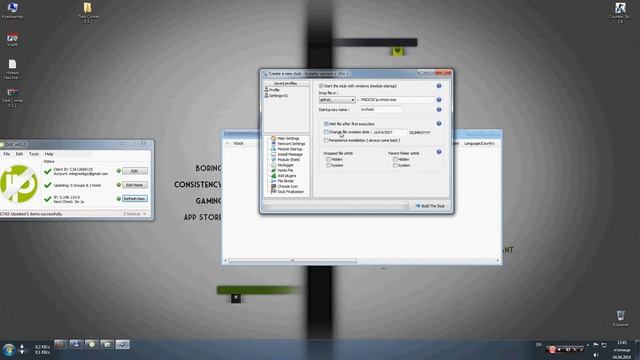This screenshot has height=360, width=640.
Task: Select the Keylogger icon in tree
Action: [x=273, y=165]
